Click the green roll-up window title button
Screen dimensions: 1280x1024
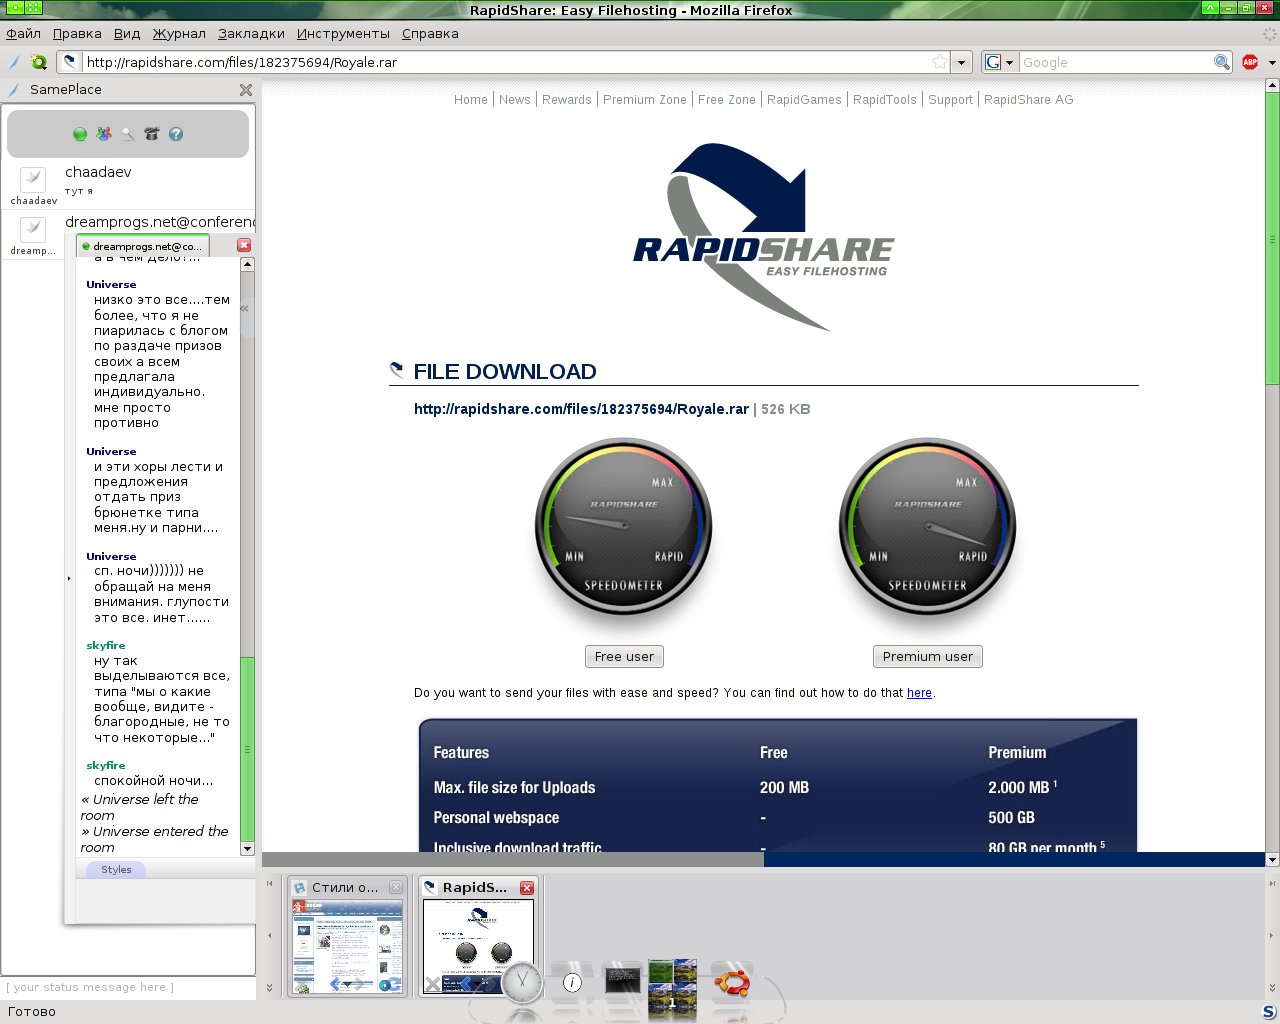click(1211, 8)
